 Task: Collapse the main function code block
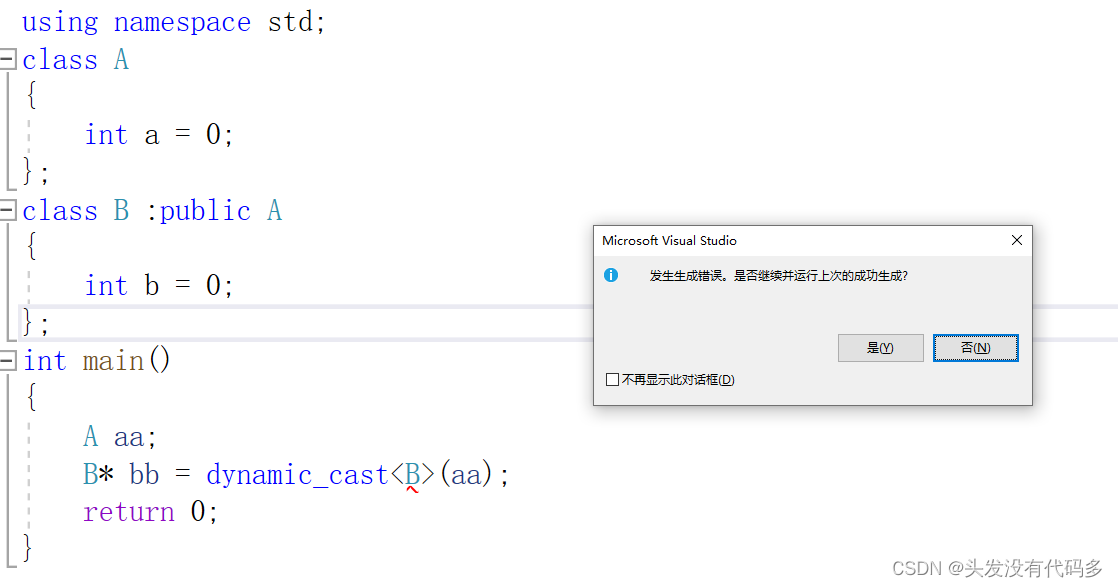[x=7, y=361]
